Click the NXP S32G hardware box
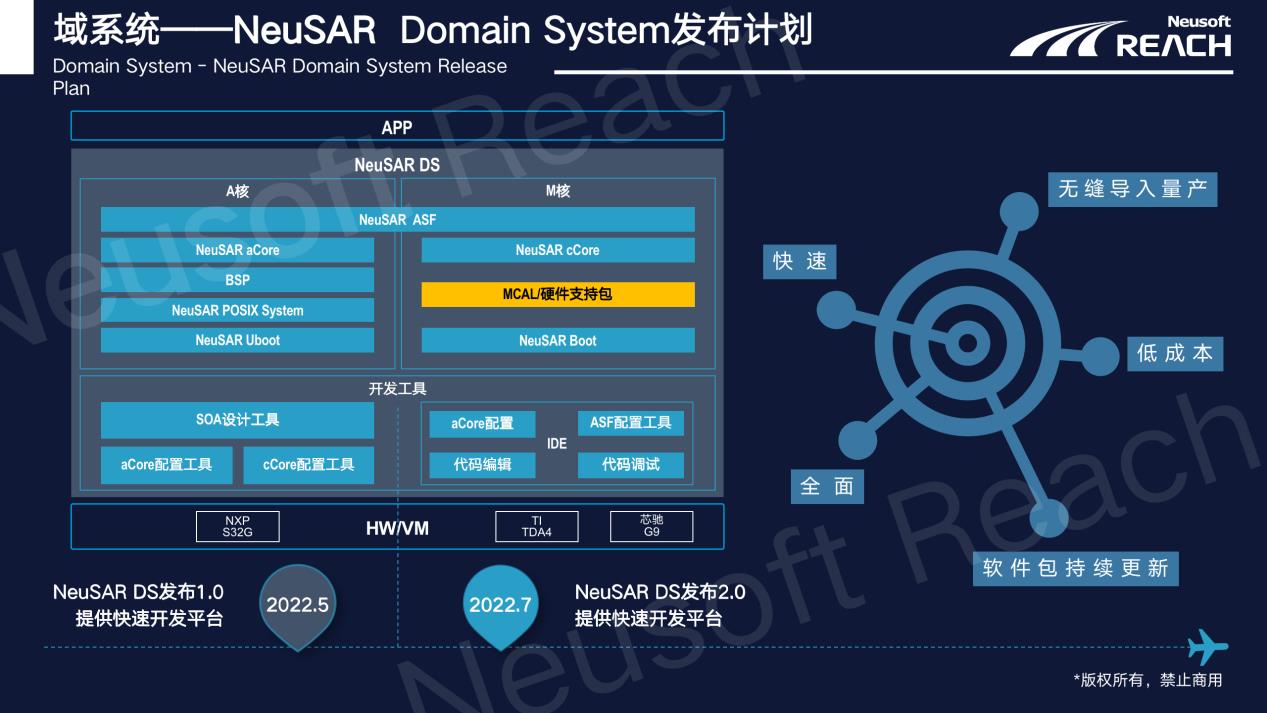The image size is (1267, 713). pos(237,526)
